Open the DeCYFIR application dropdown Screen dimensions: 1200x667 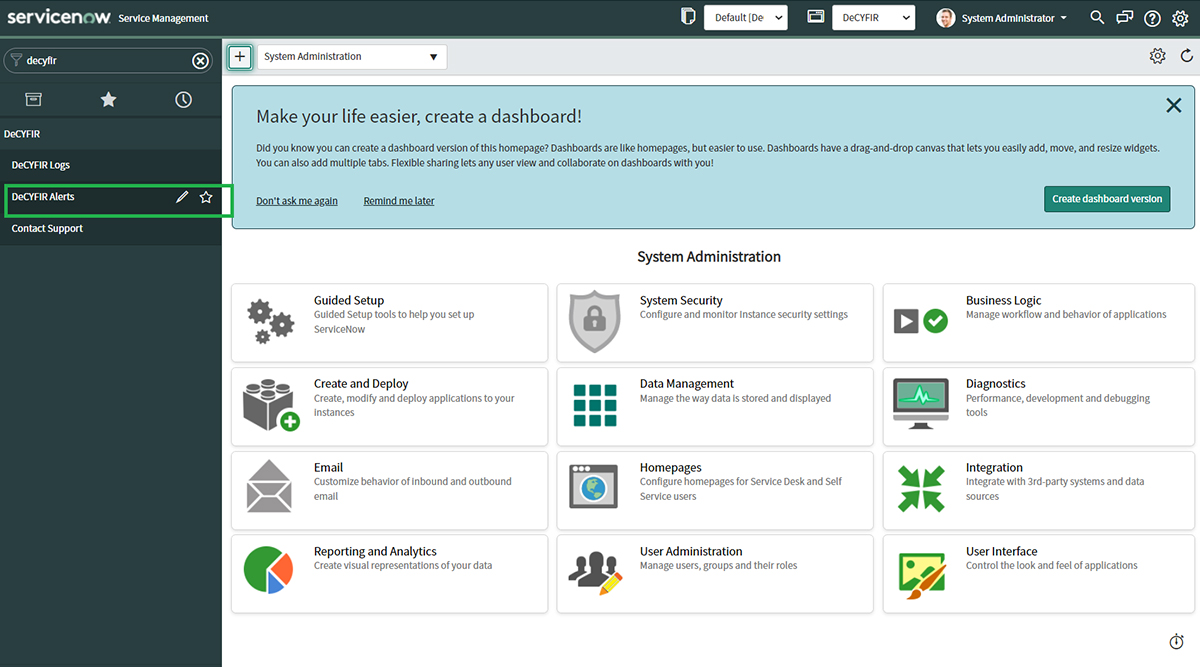pyautogui.click(x=874, y=17)
